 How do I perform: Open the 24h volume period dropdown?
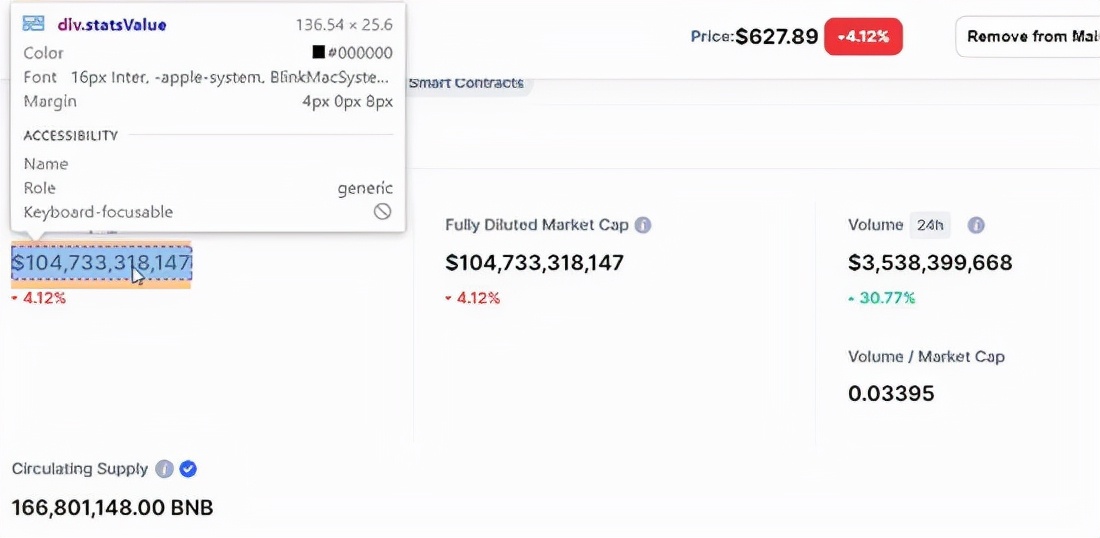[x=930, y=225]
